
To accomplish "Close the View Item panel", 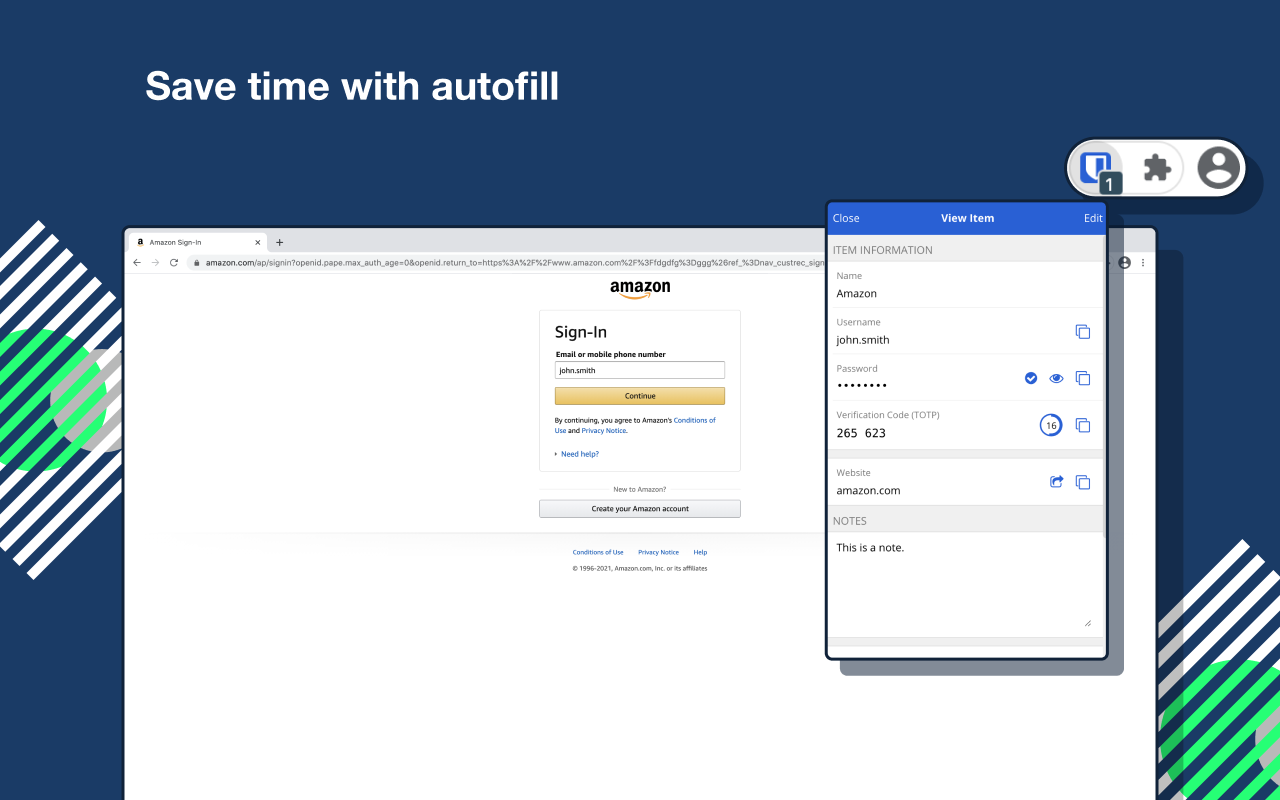I will pos(846,218).
